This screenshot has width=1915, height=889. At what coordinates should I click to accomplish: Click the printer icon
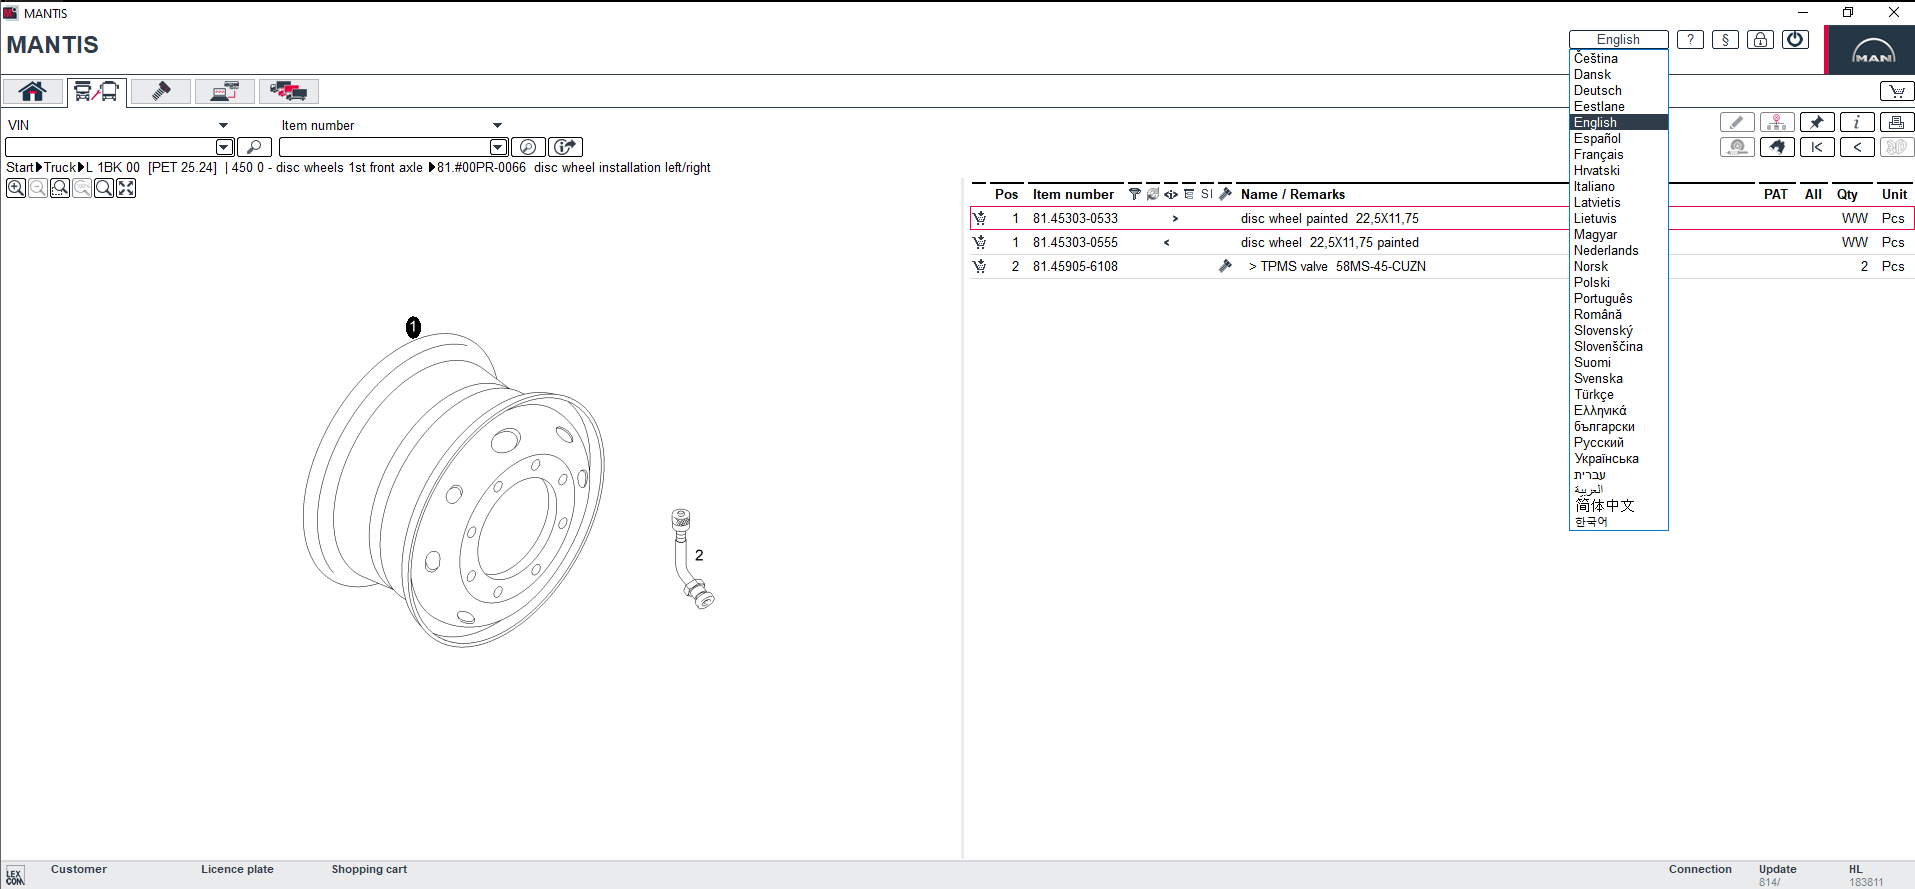tap(1897, 122)
